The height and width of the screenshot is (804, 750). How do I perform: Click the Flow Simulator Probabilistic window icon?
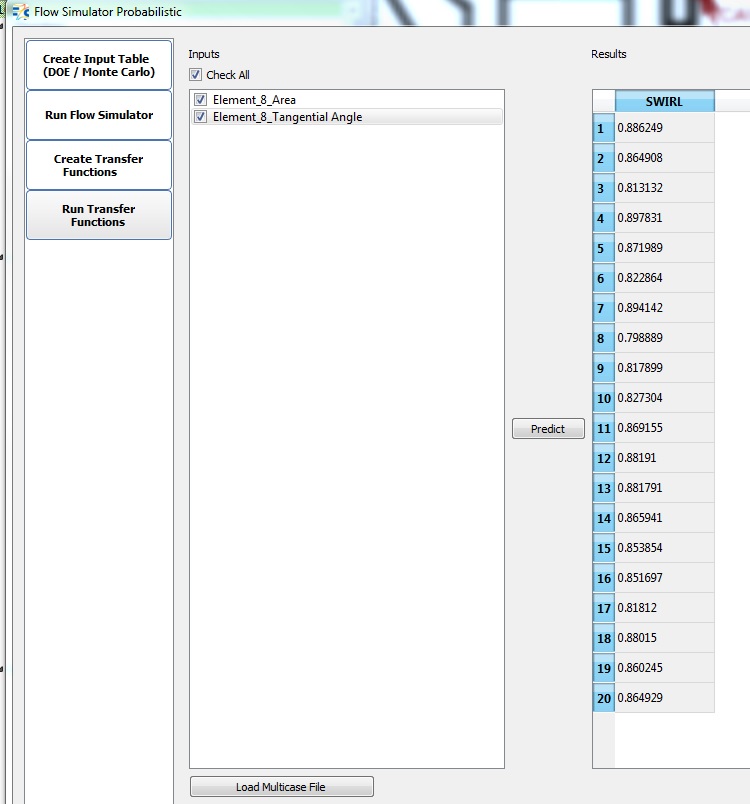click(x=19, y=12)
